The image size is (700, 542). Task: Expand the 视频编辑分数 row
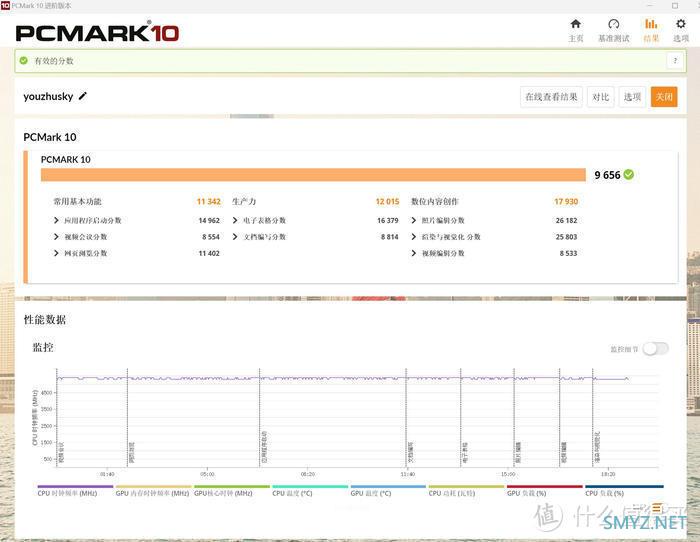click(x=414, y=253)
